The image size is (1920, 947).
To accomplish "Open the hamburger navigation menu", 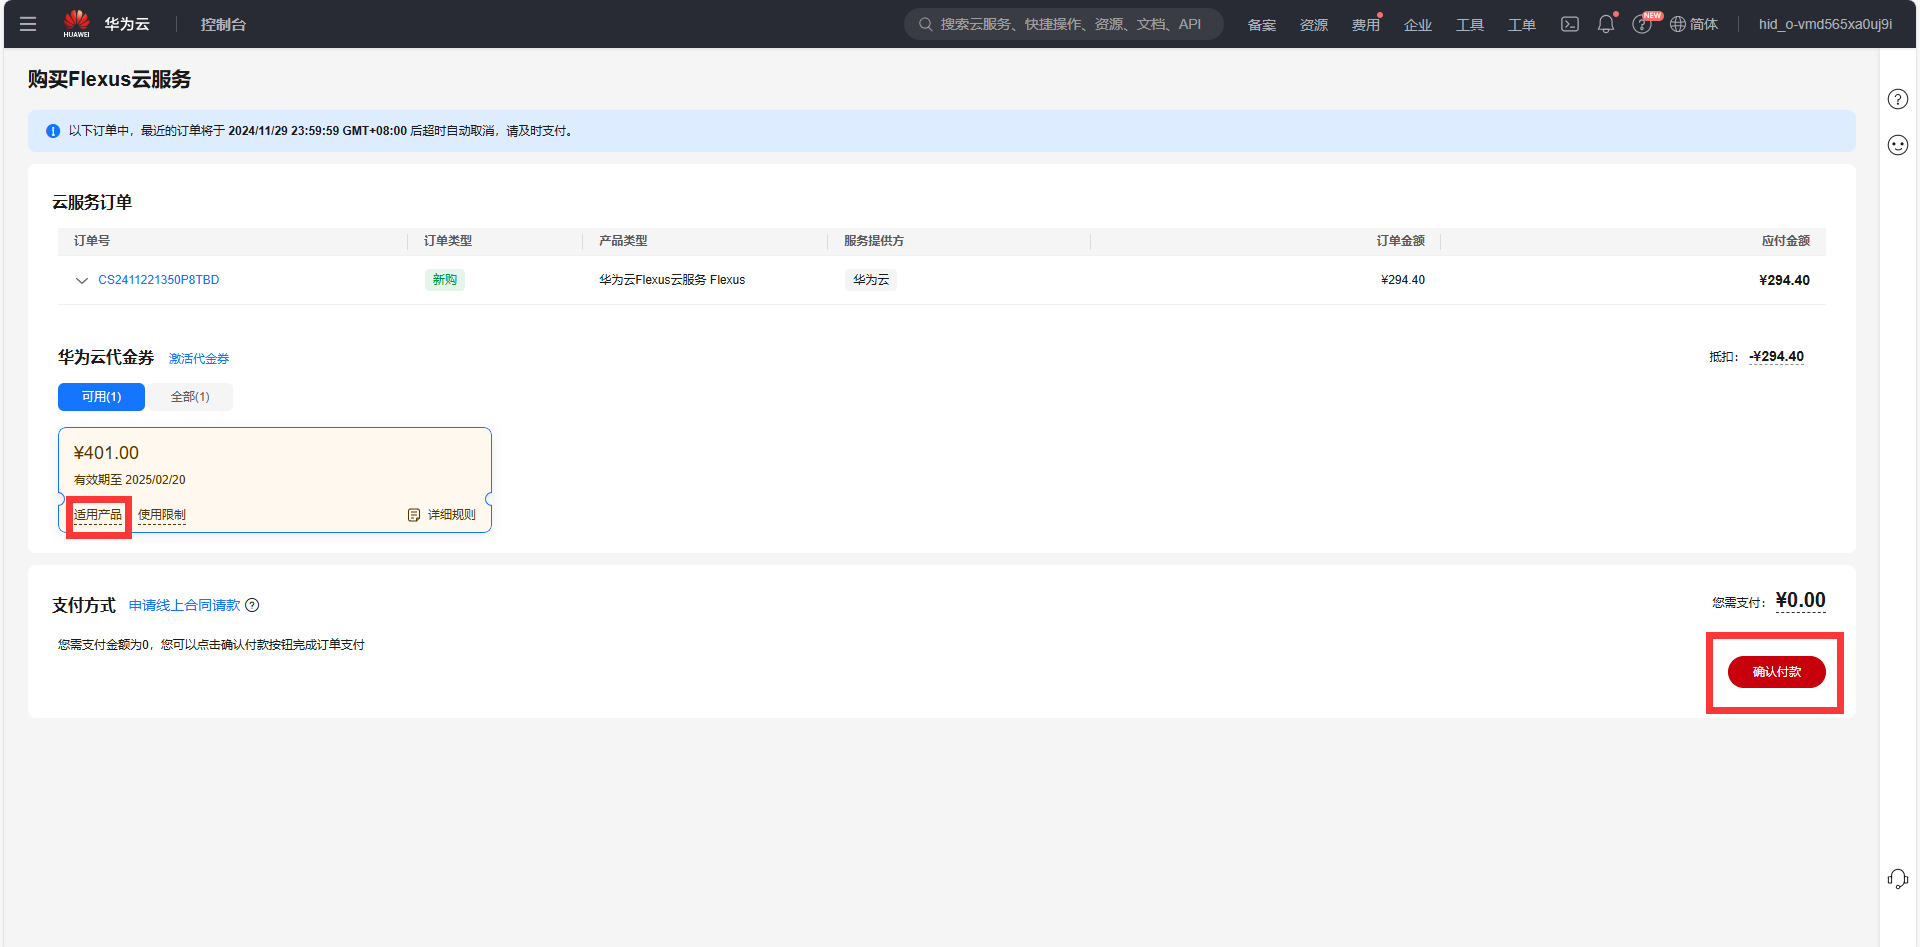I will coord(28,24).
